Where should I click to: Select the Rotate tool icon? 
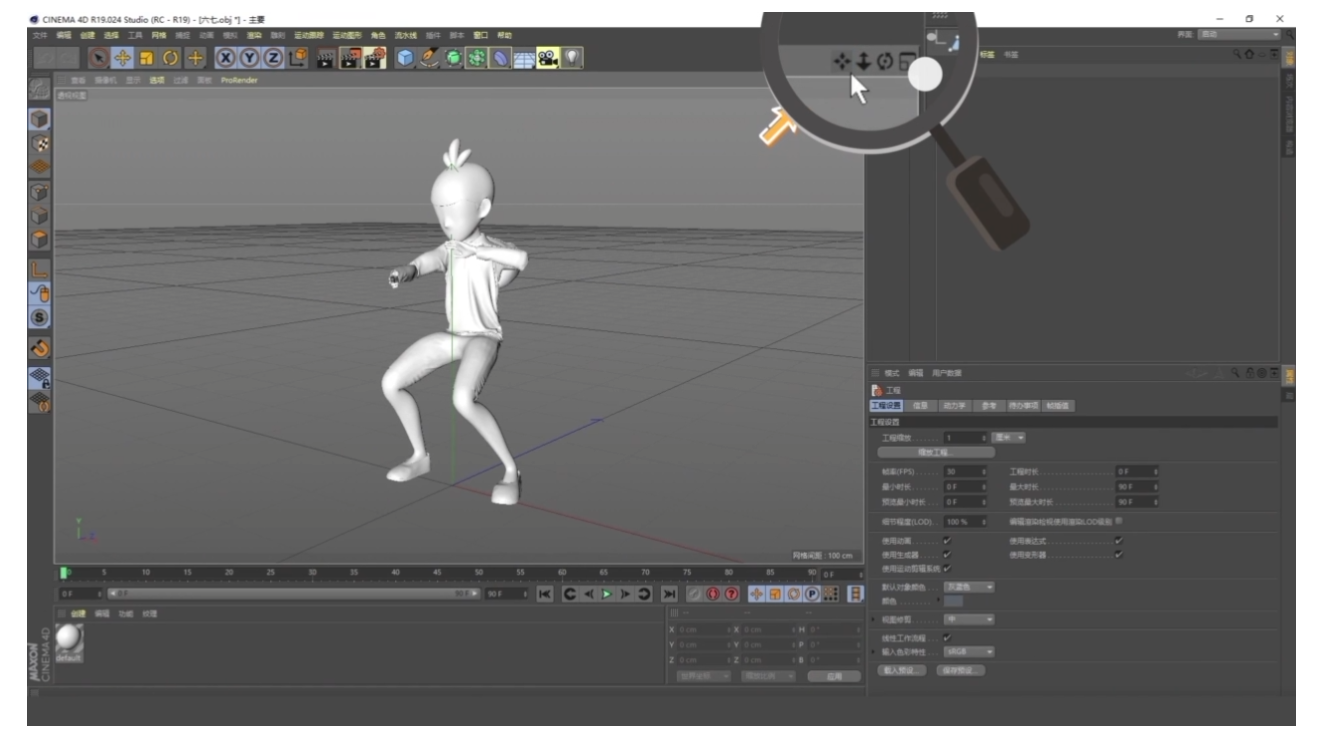pyautogui.click(x=171, y=58)
